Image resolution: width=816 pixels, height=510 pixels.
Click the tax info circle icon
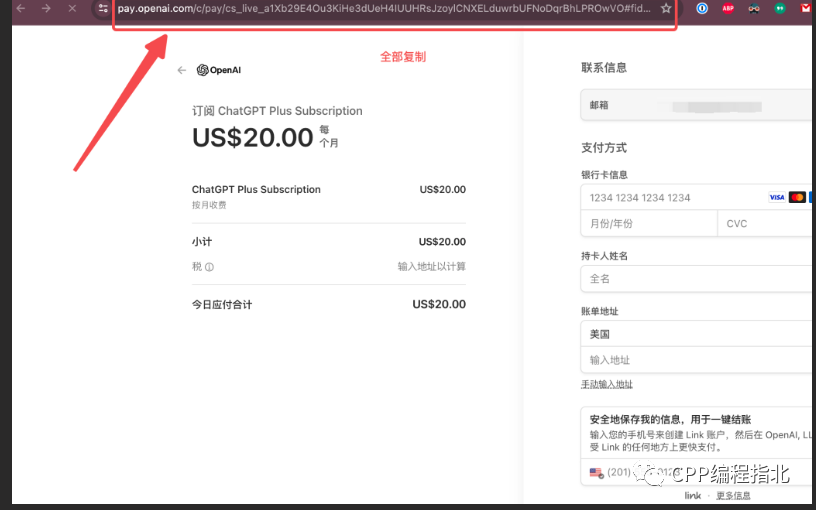click(x=209, y=267)
